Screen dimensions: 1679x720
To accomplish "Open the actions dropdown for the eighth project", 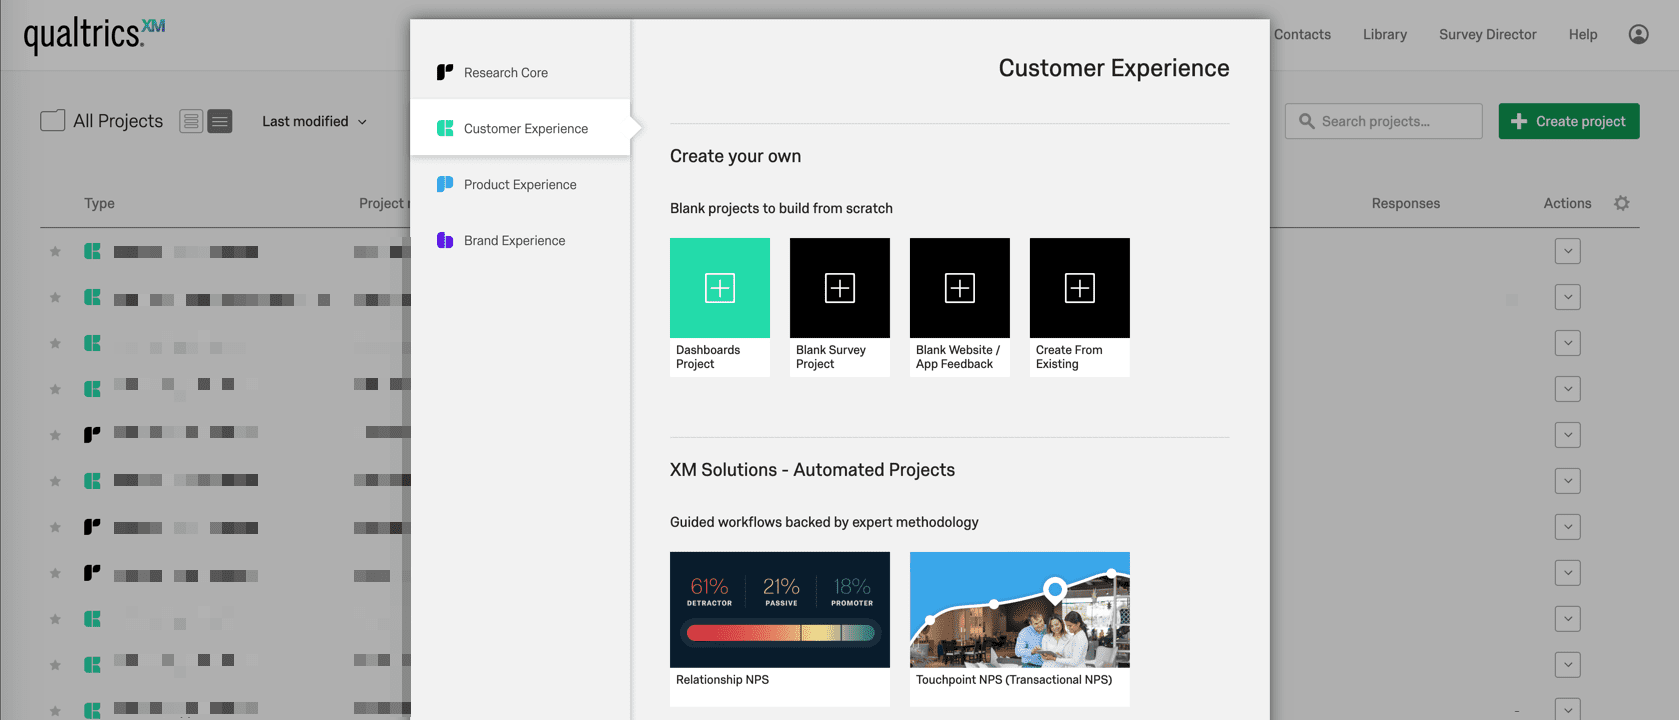I will click(1568, 573).
